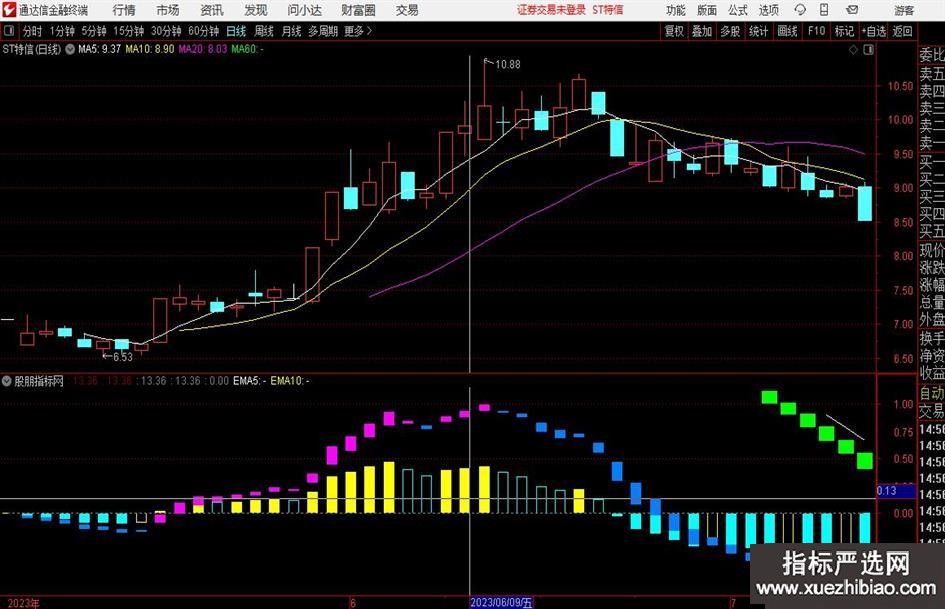Click the customer service headset icon

(800, 10)
